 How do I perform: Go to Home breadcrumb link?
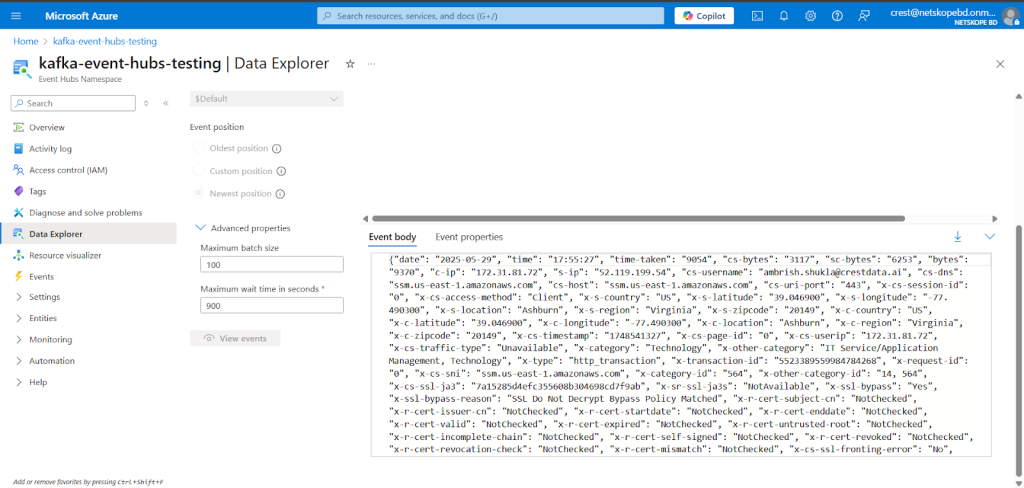(x=25, y=41)
